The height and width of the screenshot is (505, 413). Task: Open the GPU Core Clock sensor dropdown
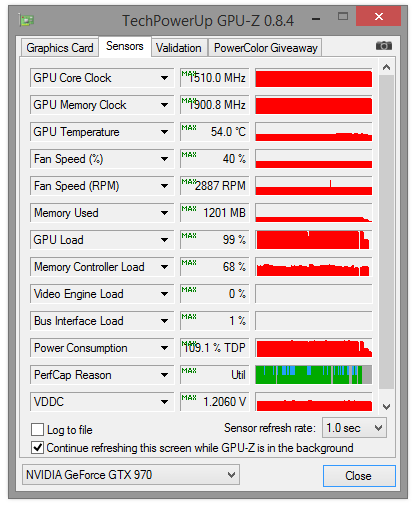point(164,78)
